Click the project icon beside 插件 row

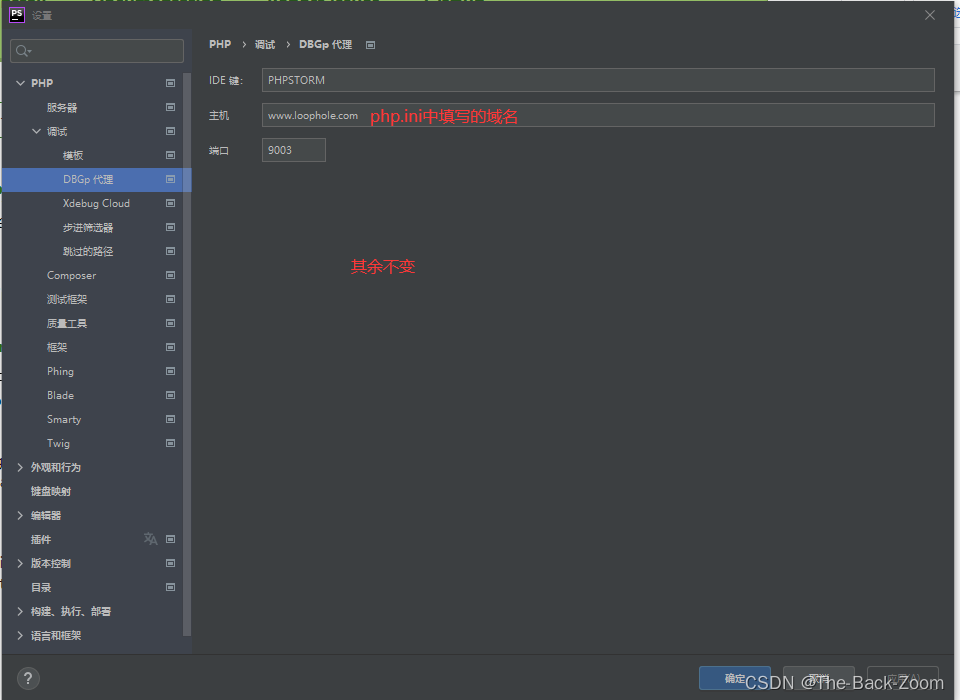click(x=170, y=539)
